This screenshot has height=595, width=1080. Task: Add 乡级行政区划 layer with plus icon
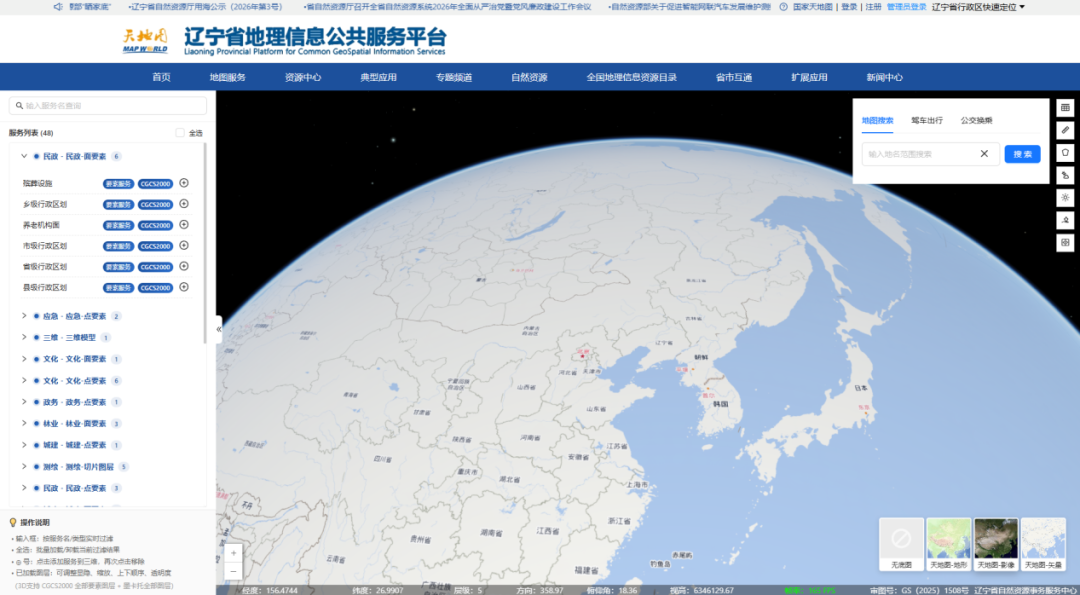(x=184, y=204)
